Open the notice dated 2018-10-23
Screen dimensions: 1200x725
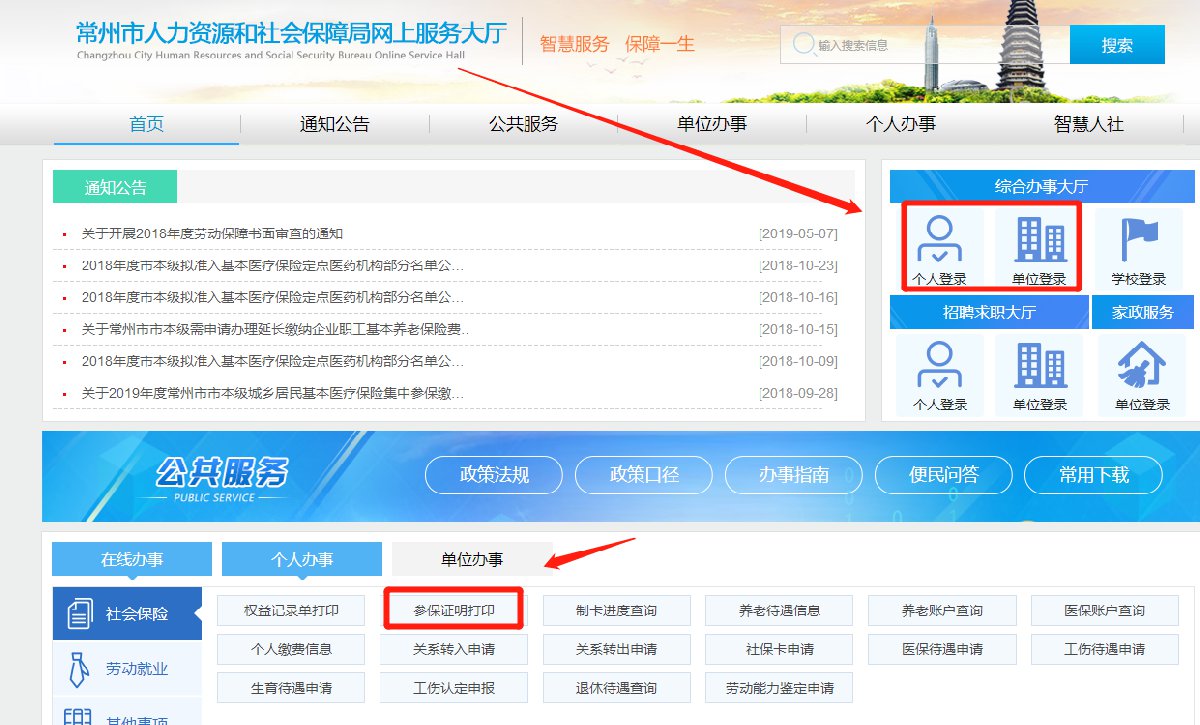pos(273,266)
